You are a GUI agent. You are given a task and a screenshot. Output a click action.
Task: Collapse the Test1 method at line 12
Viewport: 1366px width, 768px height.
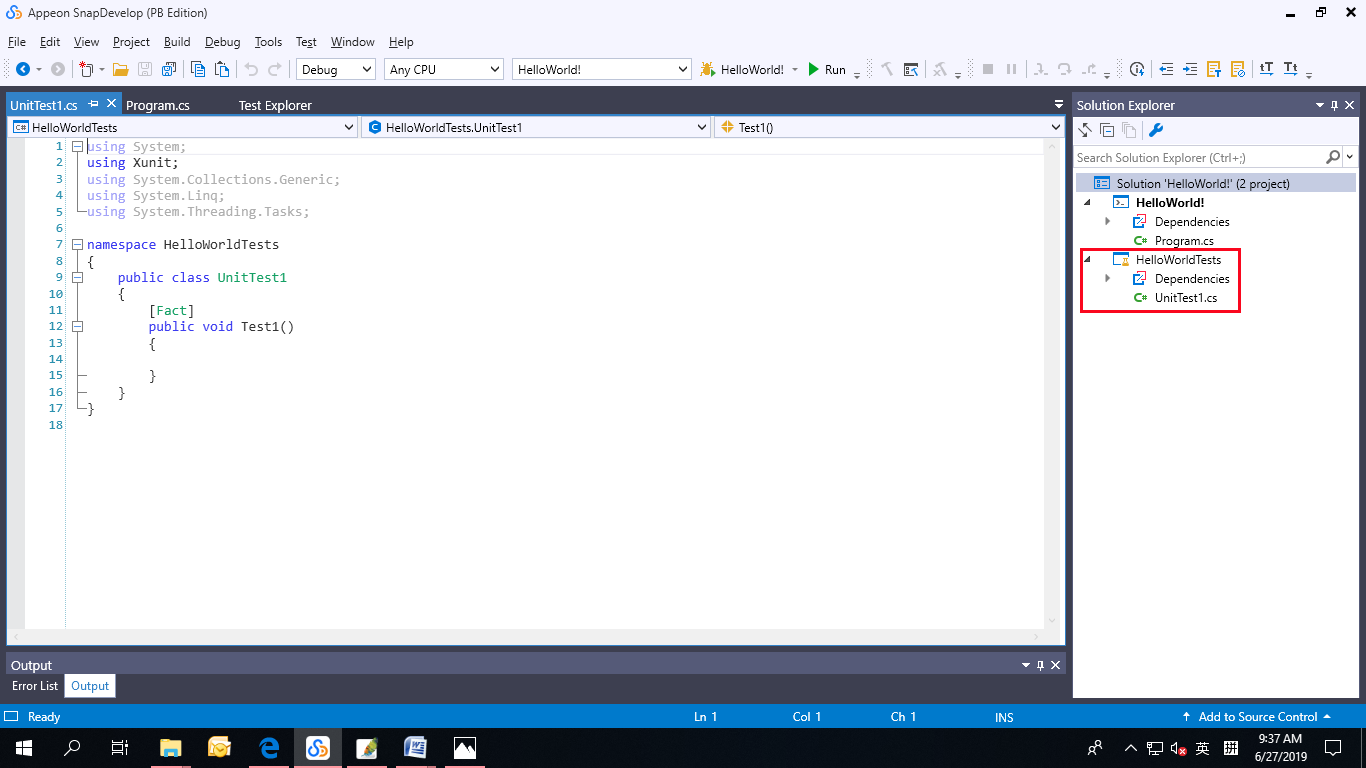coord(77,327)
